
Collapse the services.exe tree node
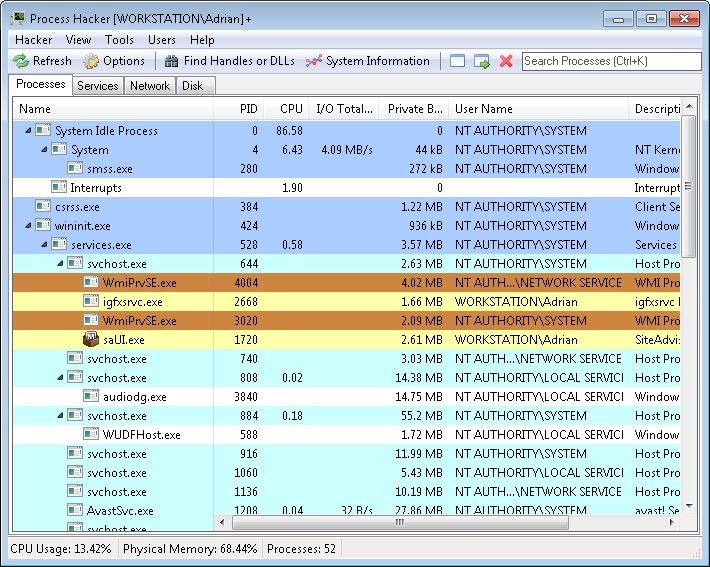(x=44, y=244)
